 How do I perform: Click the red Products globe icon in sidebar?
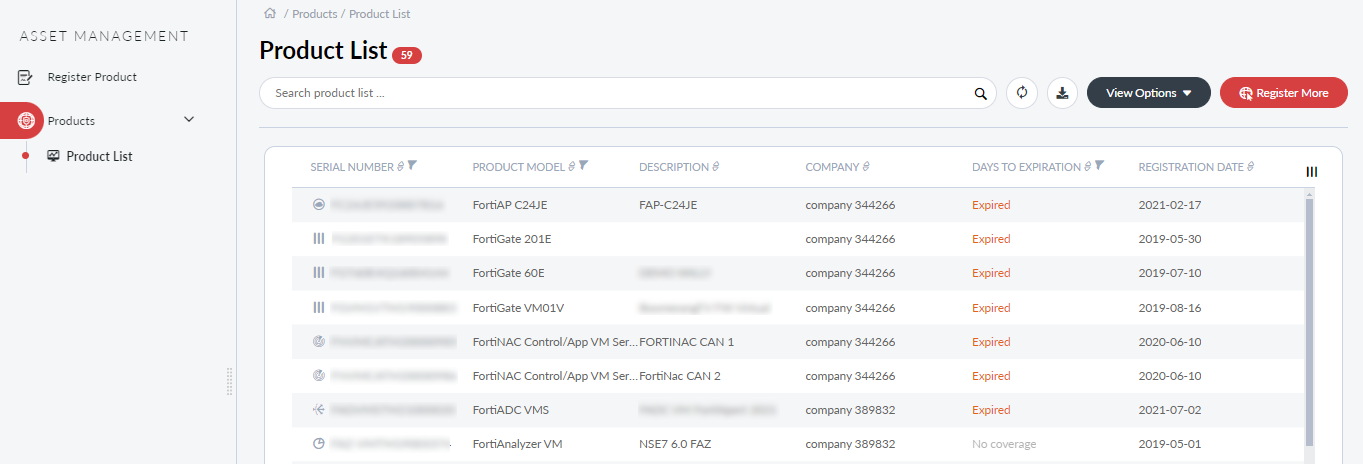(26, 121)
